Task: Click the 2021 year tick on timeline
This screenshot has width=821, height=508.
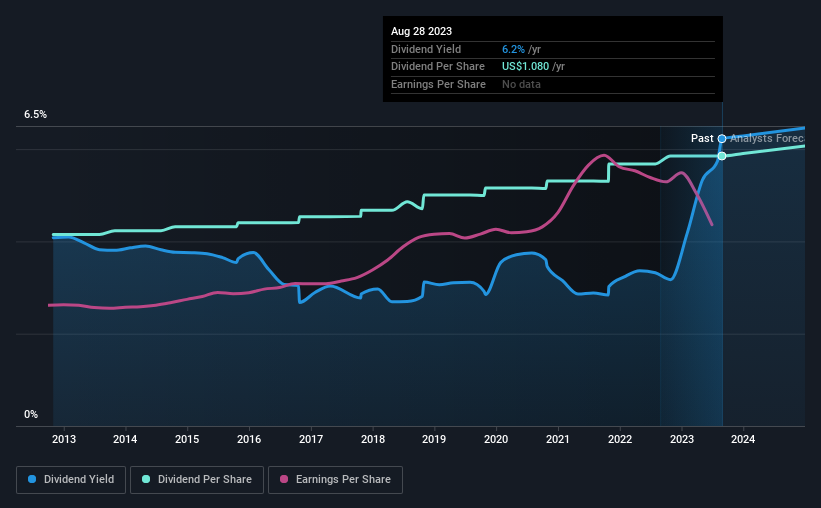Action: (x=558, y=439)
